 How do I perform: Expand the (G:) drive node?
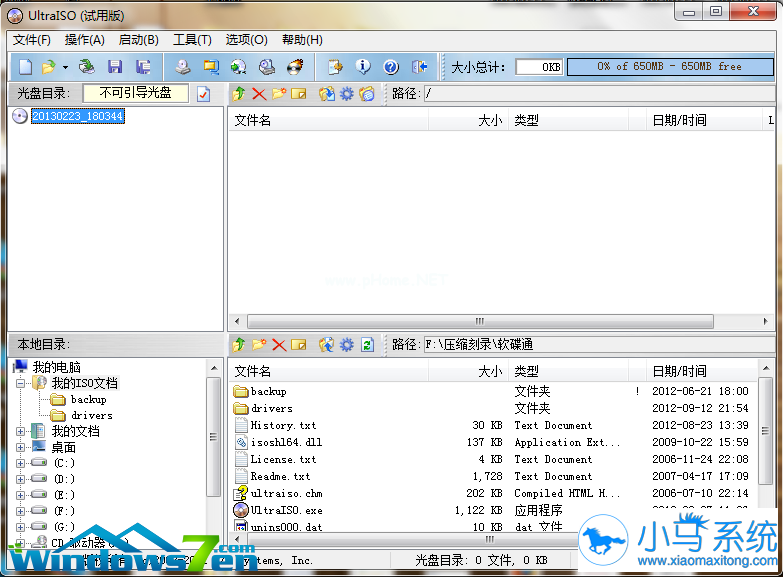point(20,527)
